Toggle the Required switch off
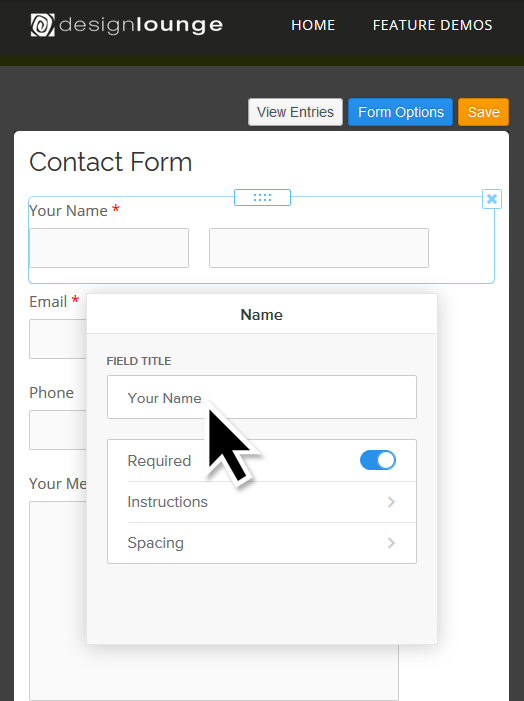 coord(378,460)
